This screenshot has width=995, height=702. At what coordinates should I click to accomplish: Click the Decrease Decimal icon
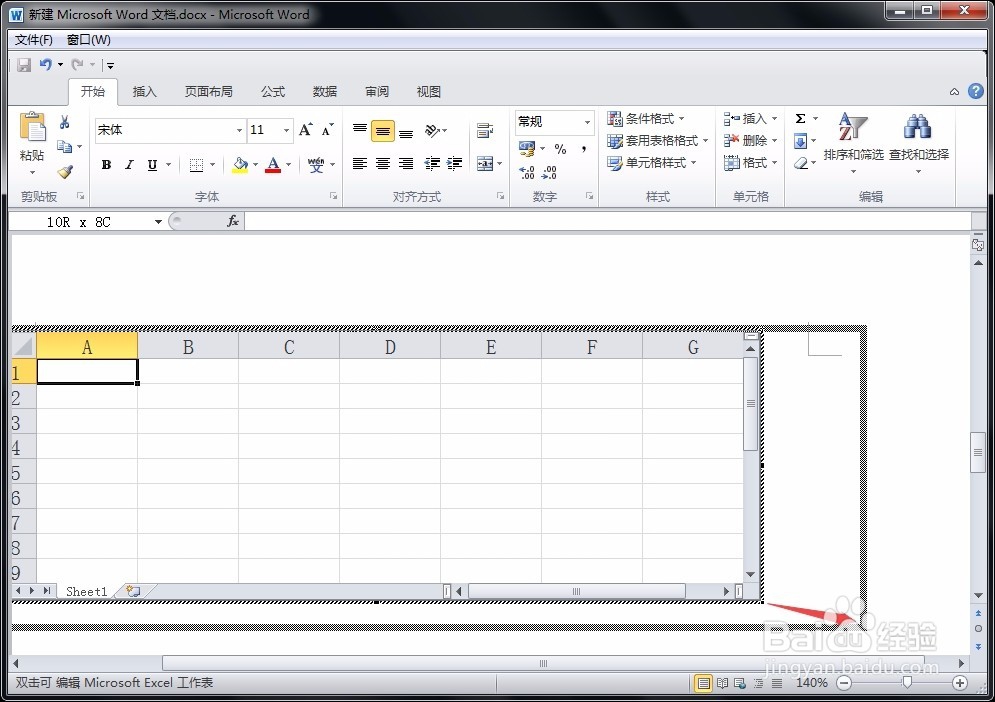(x=550, y=172)
